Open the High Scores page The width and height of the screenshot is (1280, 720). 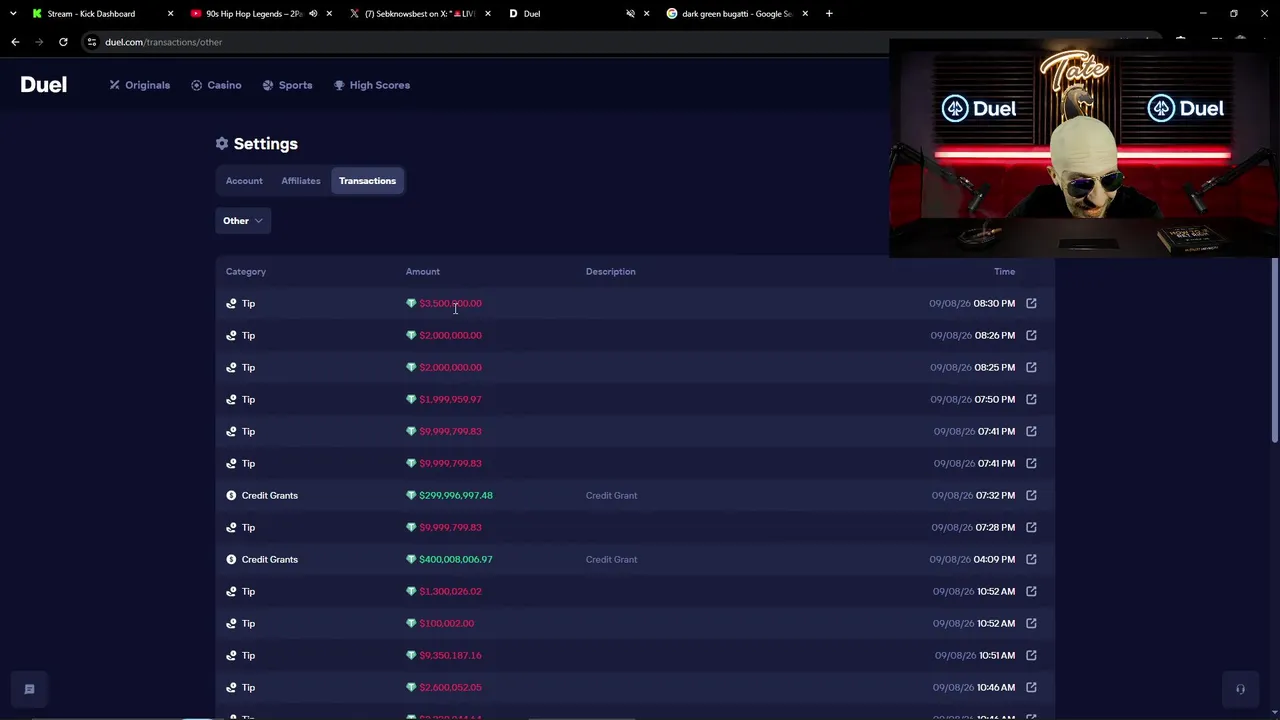click(372, 85)
